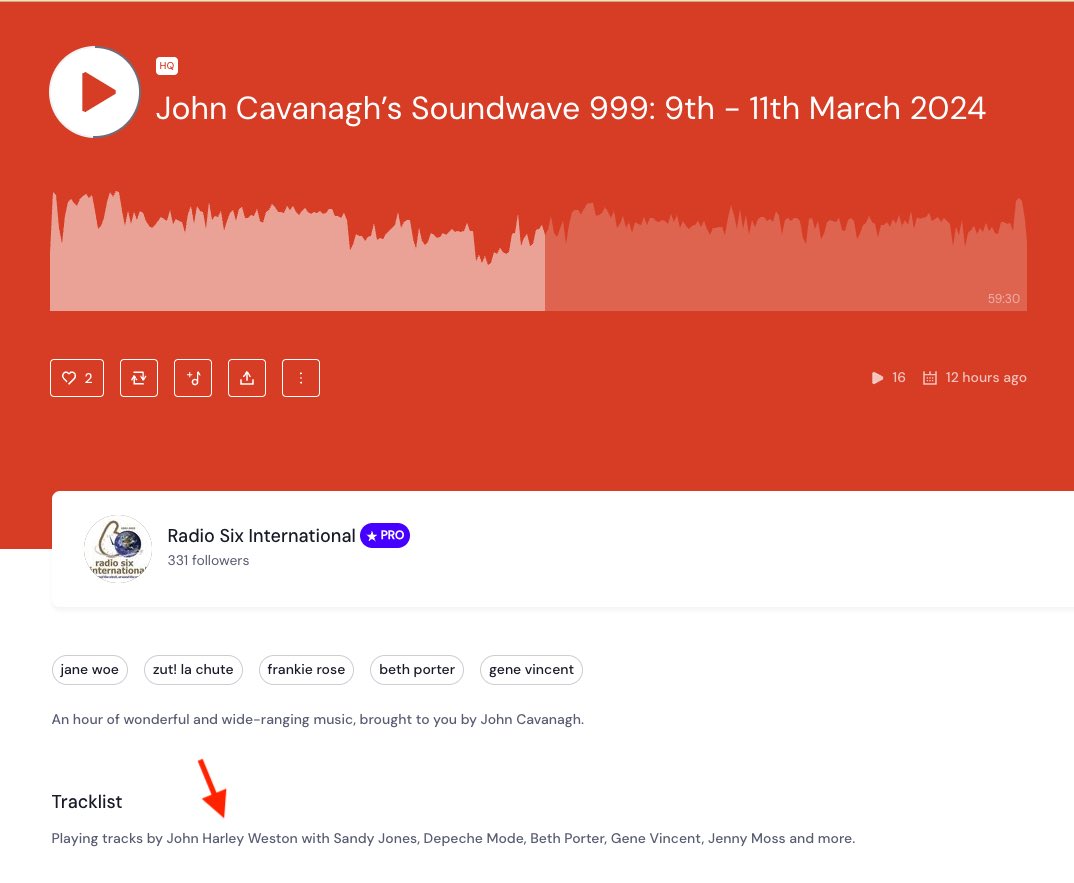Repost the show with repost icon
This screenshot has width=1074, height=883.
pyautogui.click(x=139, y=378)
